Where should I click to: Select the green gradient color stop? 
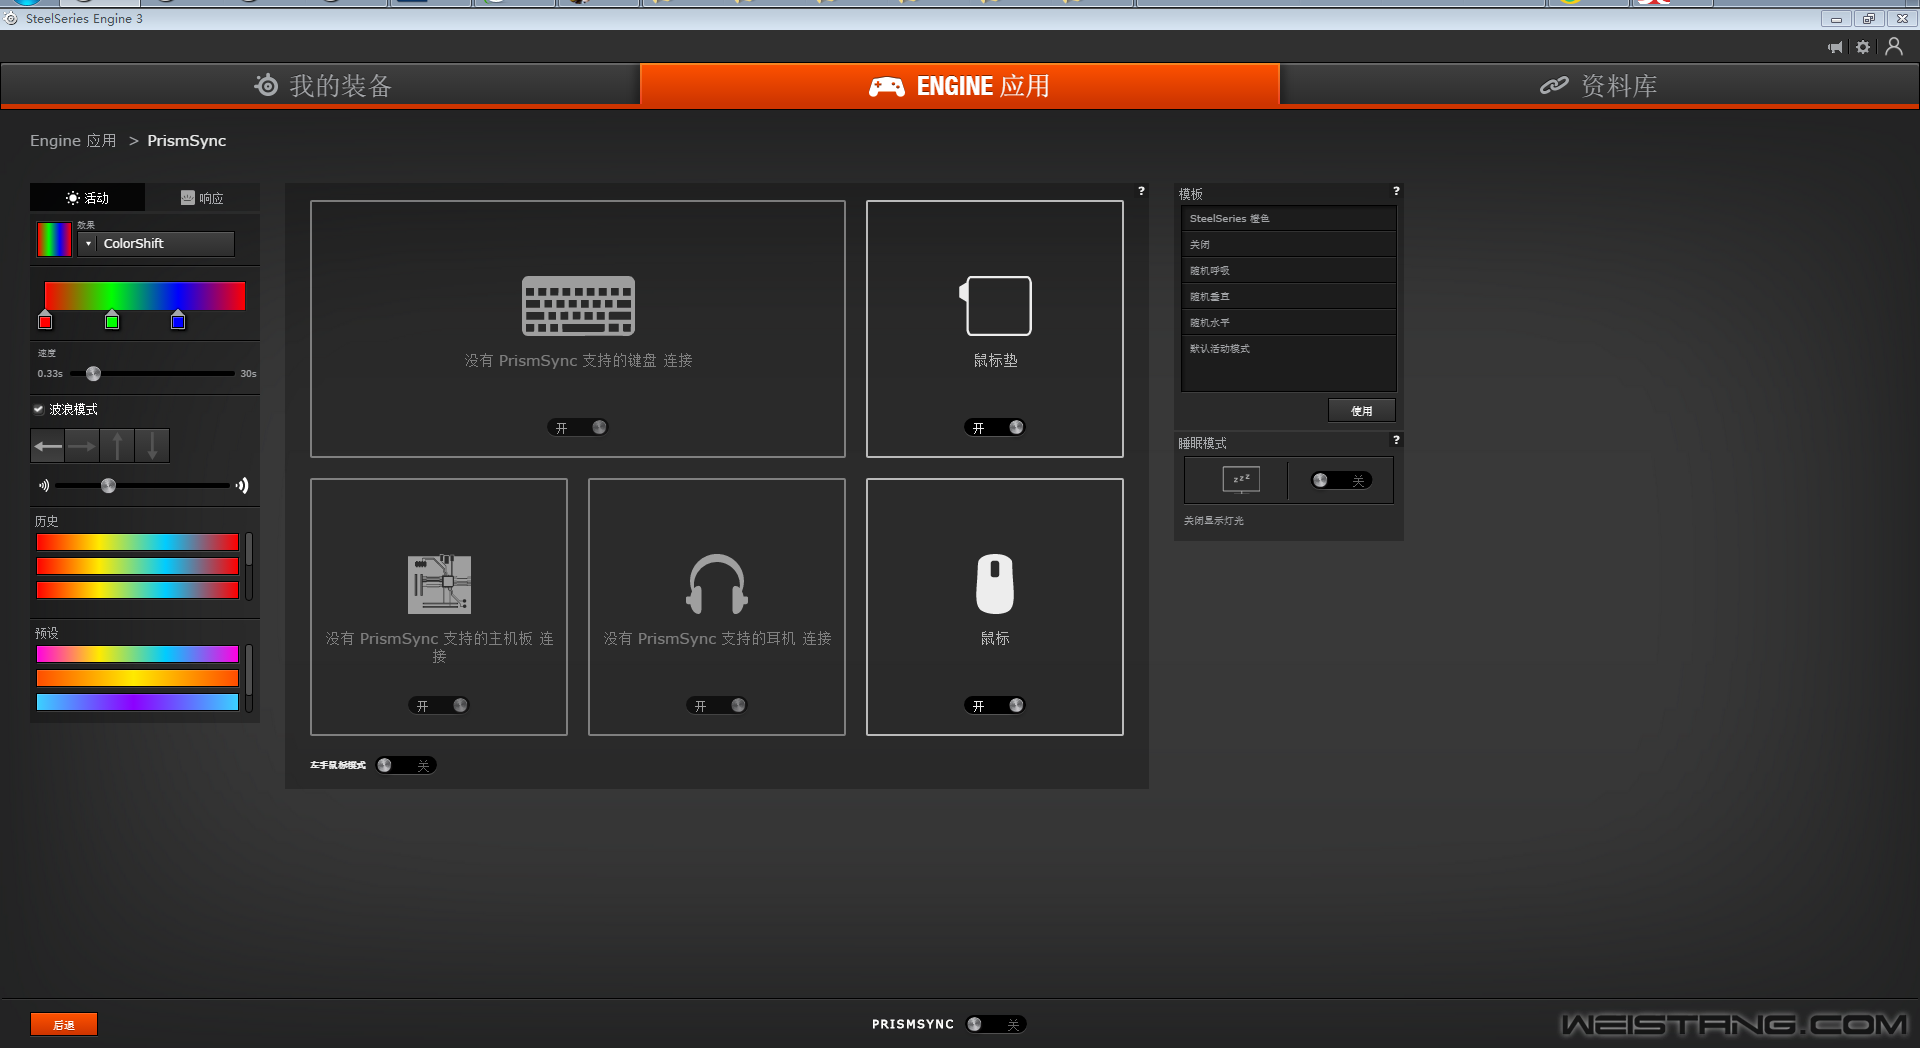[112, 321]
